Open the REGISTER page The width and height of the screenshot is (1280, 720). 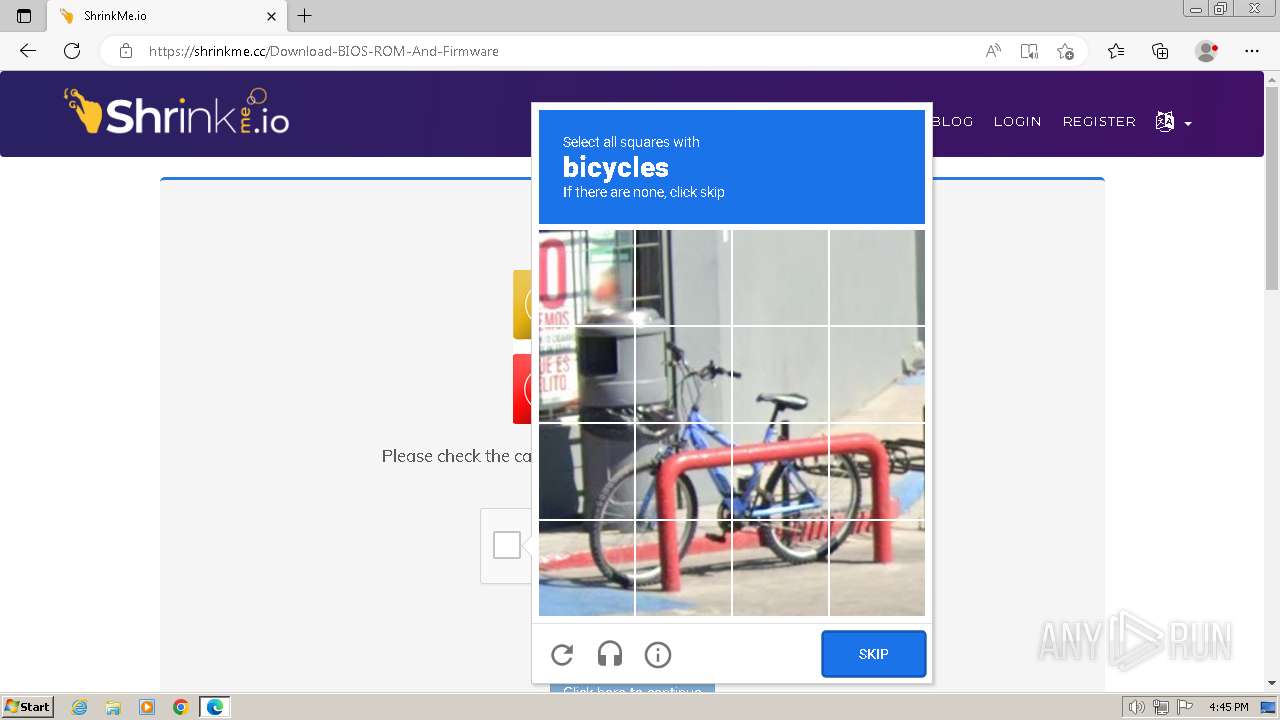pos(1099,121)
